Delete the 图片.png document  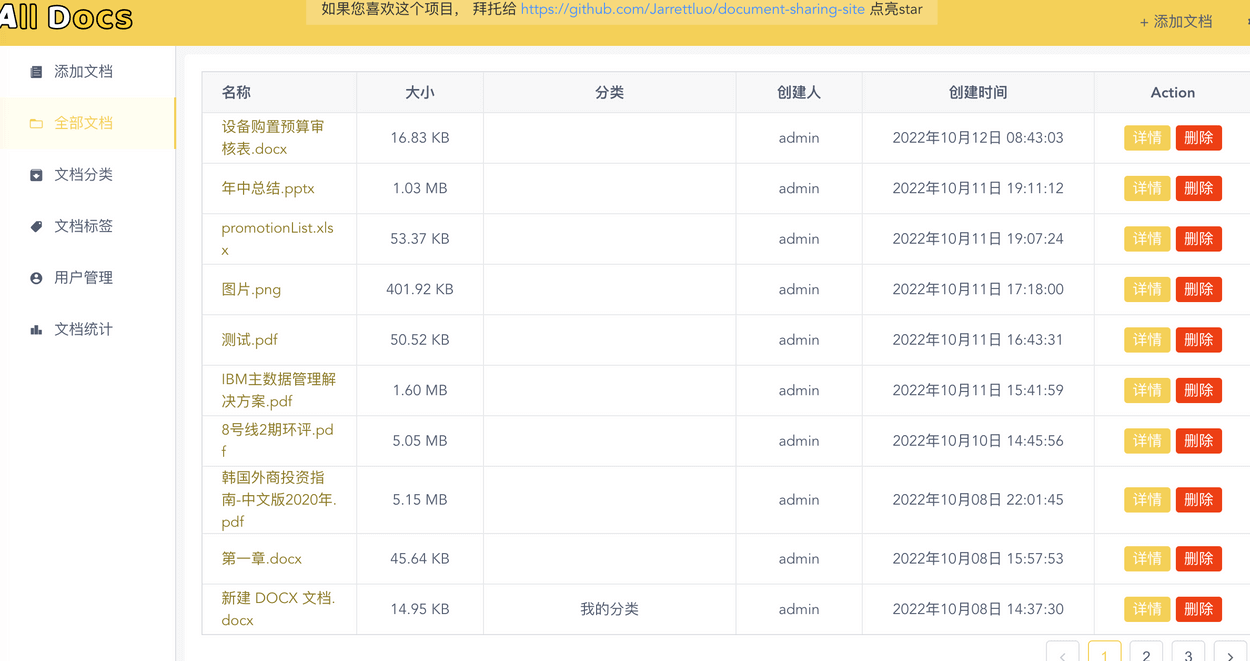pos(1199,289)
